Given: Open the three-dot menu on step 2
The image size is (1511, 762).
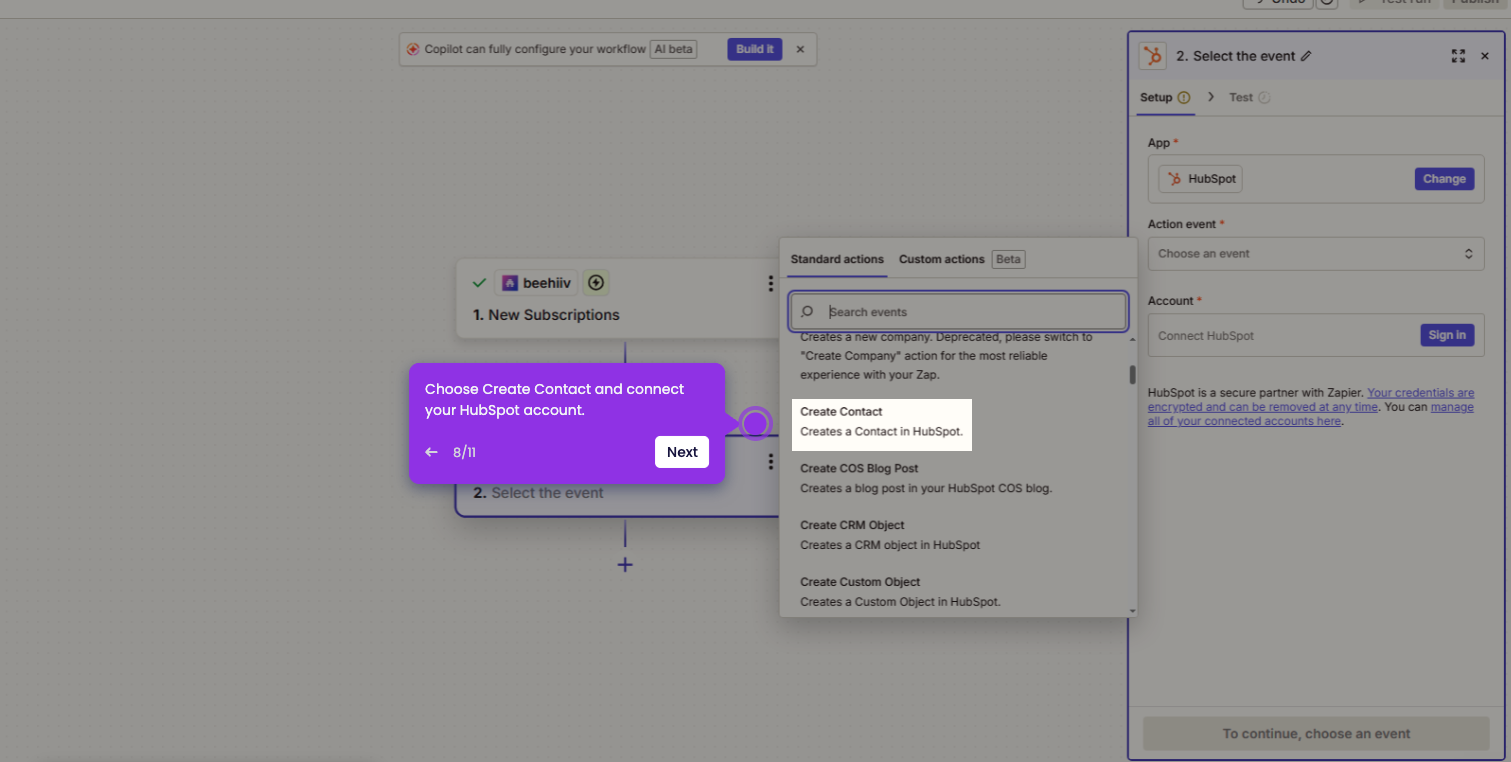Looking at the screenshot, I should click(x=770, y=462).
